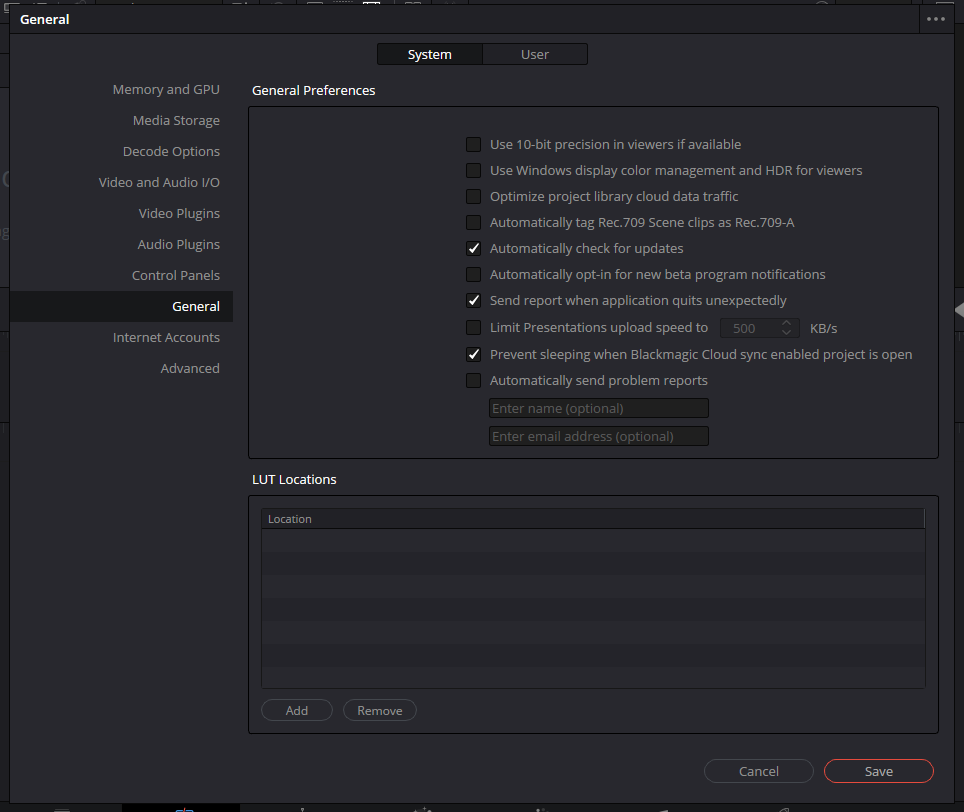Viewport: 964px width, 812px height.
Task: Open Video and Audio I/O settings
Action: tap(159, 182)
